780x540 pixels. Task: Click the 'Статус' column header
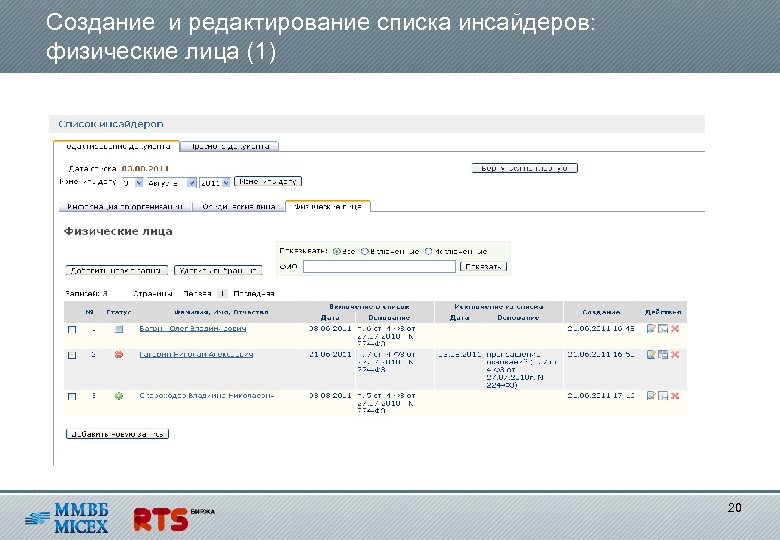pyautogui.click(x=119, y=312)
